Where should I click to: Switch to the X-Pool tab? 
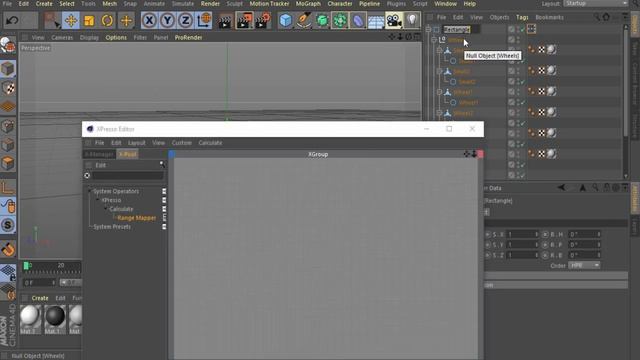[x=127, y=154]
